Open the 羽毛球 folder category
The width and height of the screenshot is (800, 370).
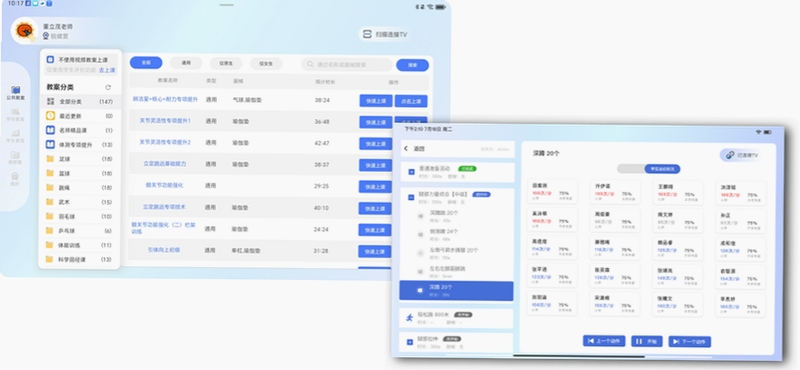coord(80,216)
